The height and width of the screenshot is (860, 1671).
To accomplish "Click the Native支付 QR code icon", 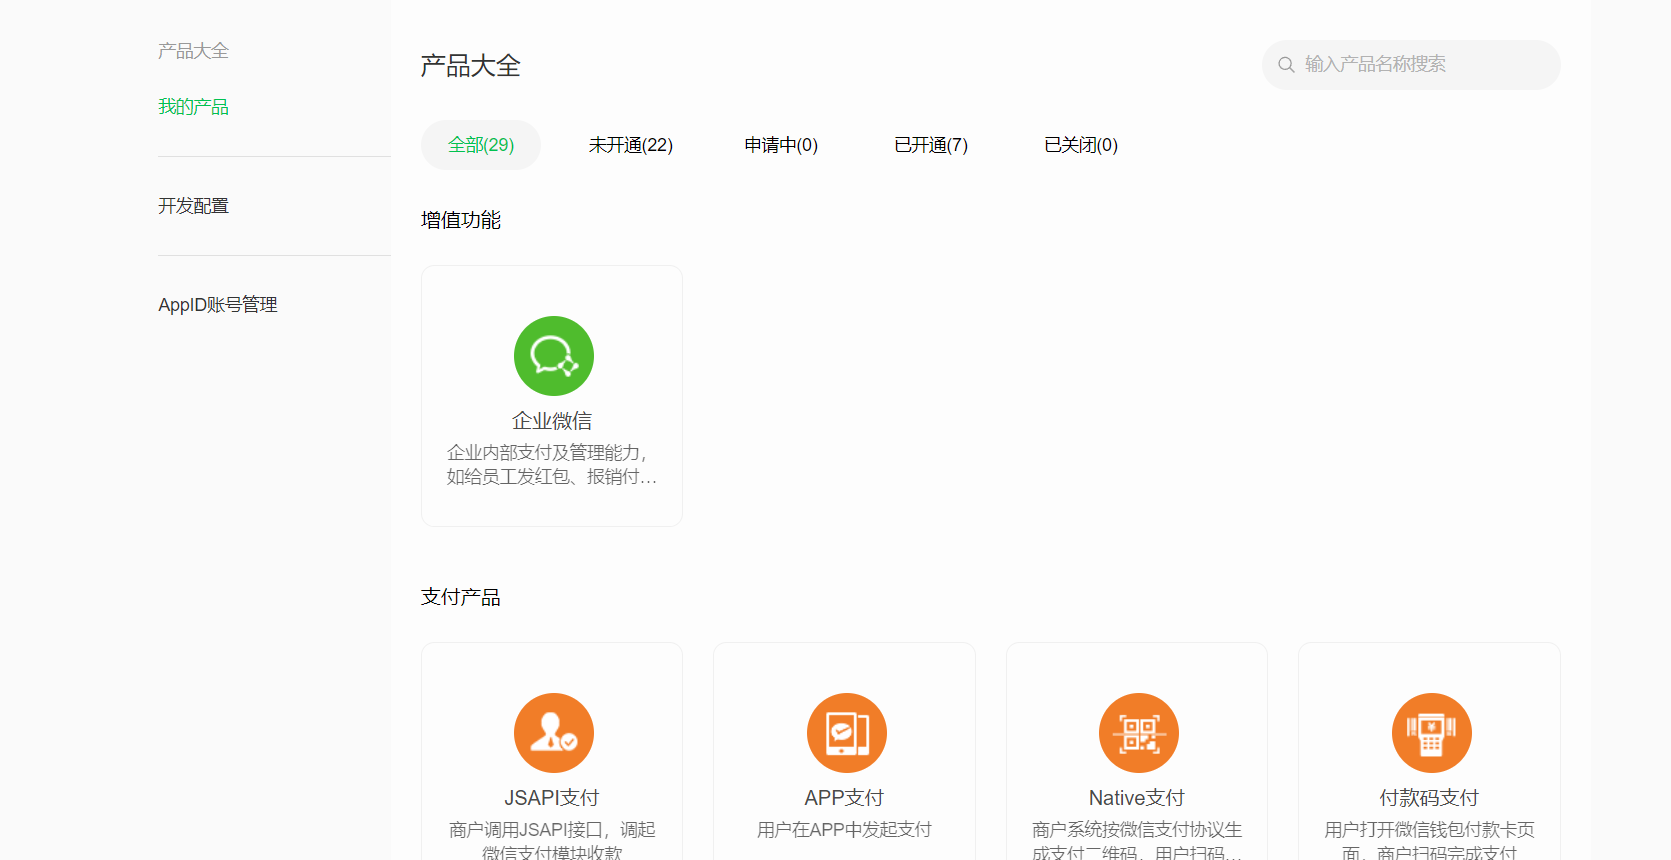I will click(x=1138, y=733).
